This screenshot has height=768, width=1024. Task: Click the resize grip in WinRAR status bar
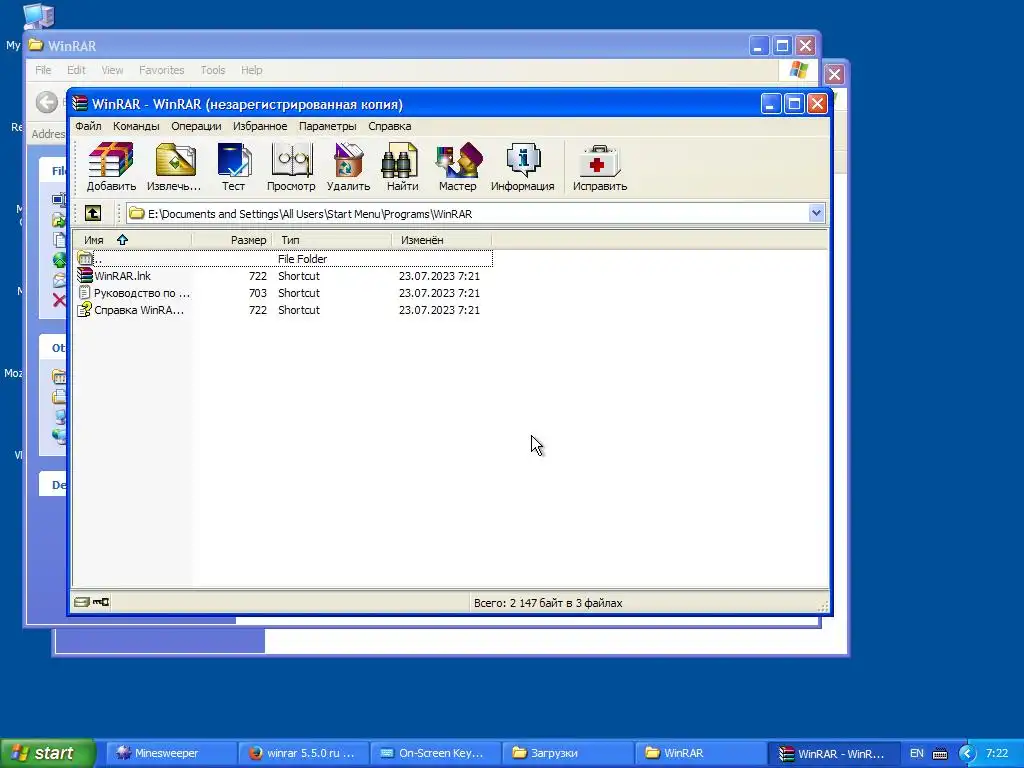[823, 606]
